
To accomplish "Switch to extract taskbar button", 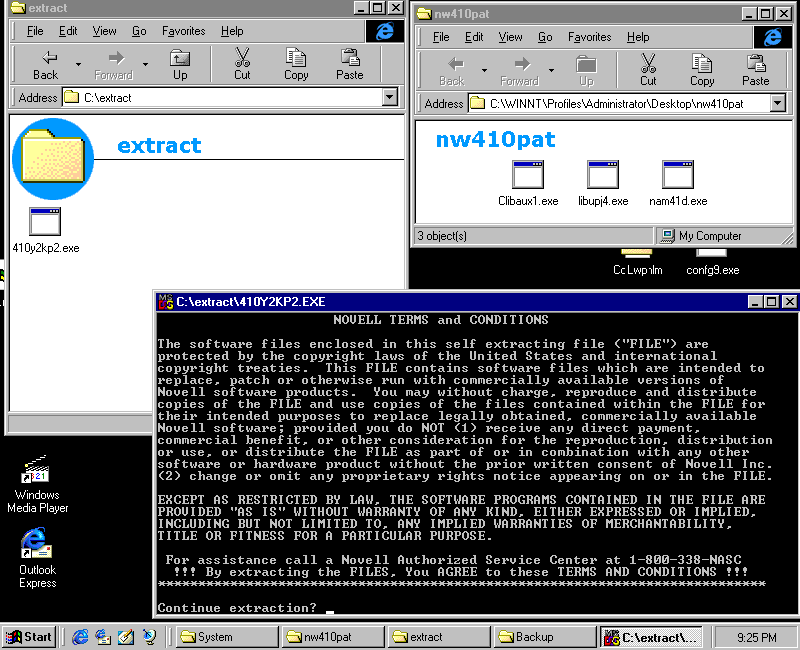I will 439,637.
